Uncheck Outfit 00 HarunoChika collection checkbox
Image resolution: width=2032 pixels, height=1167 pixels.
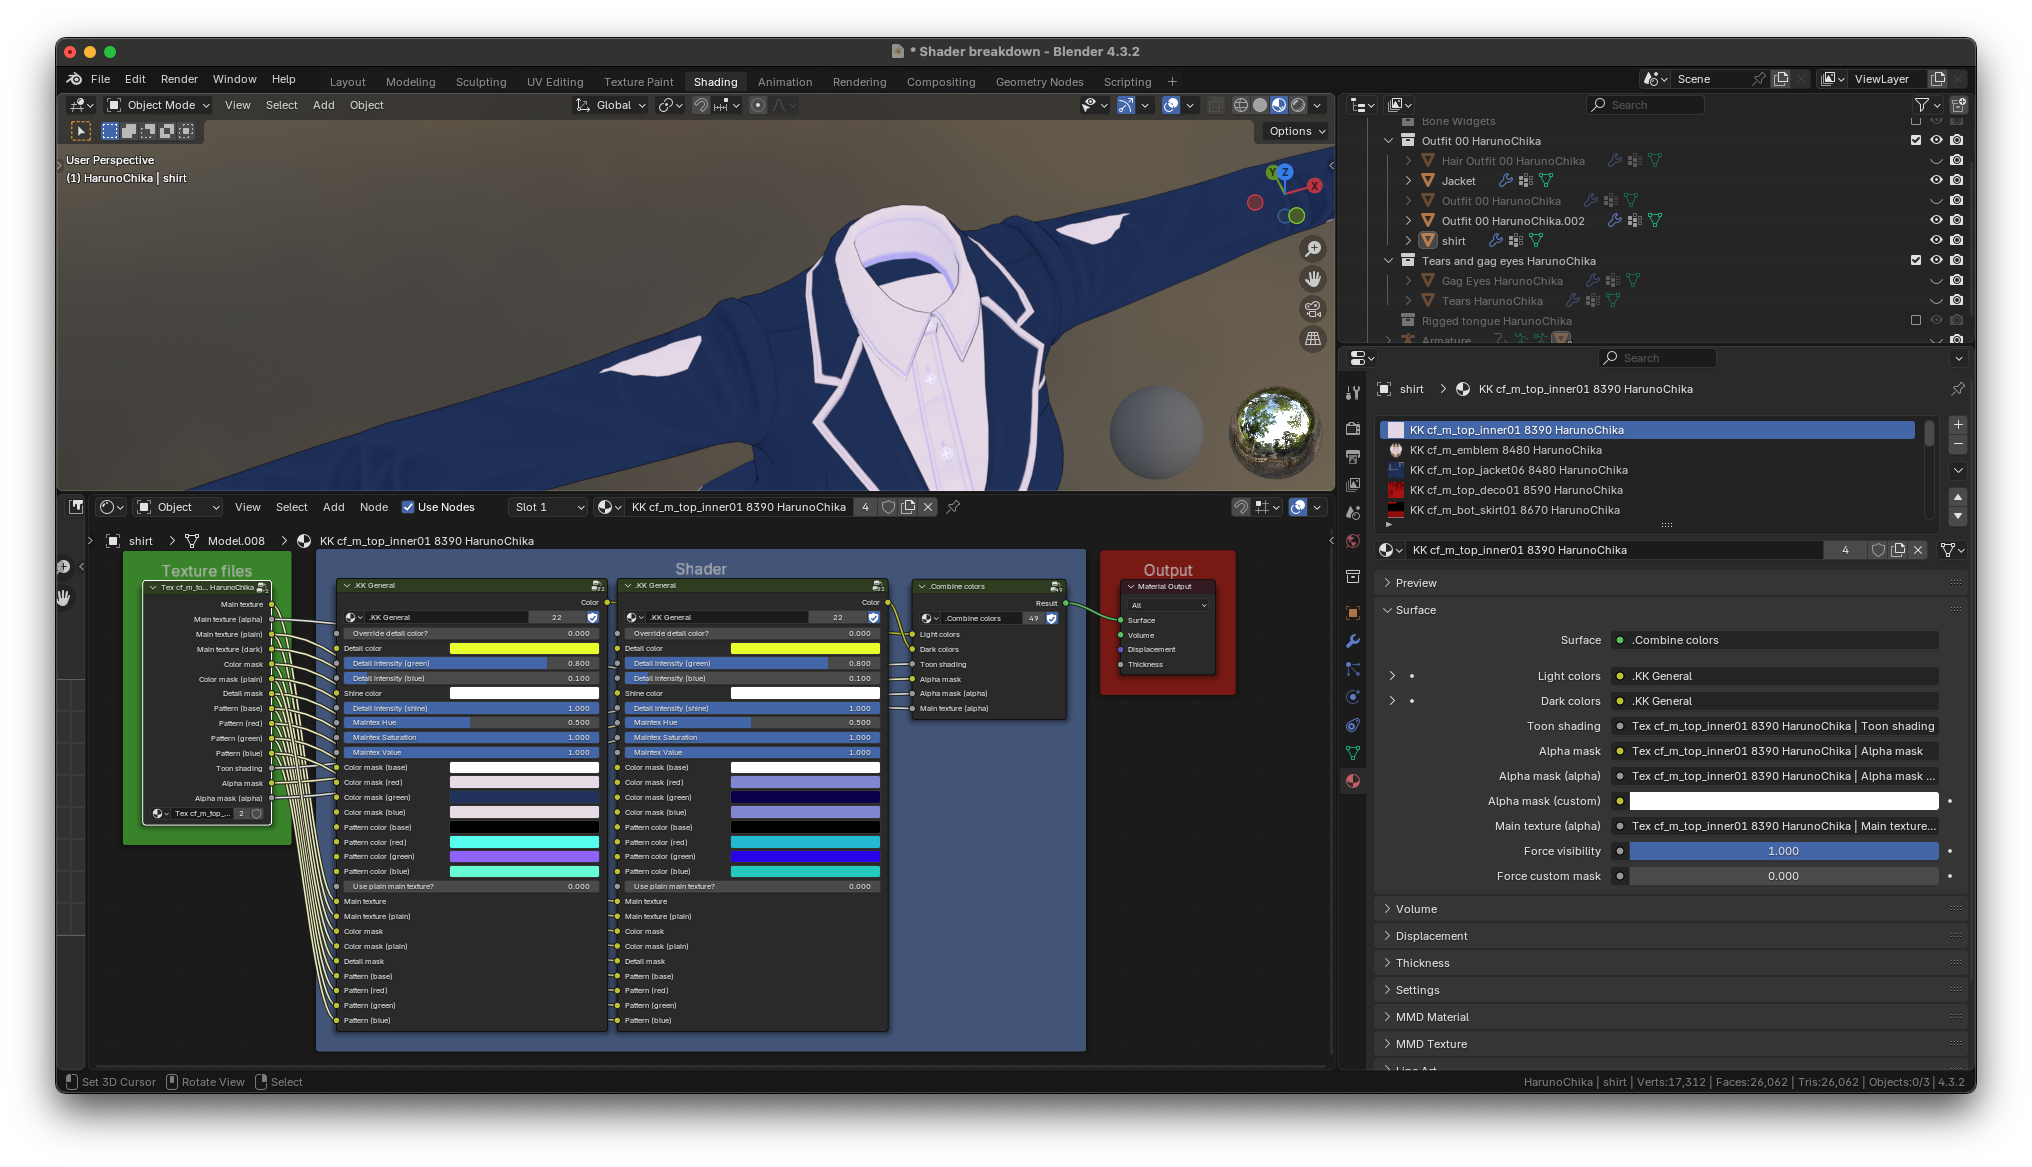(x=1916, y=140)
